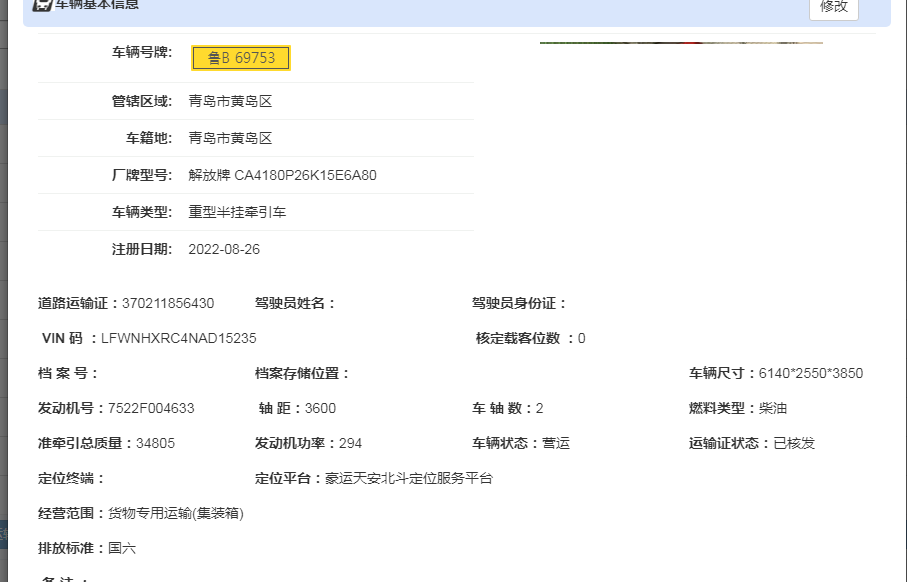Select the vehicle type 重型半挂牵引车

tap(237, 212)
